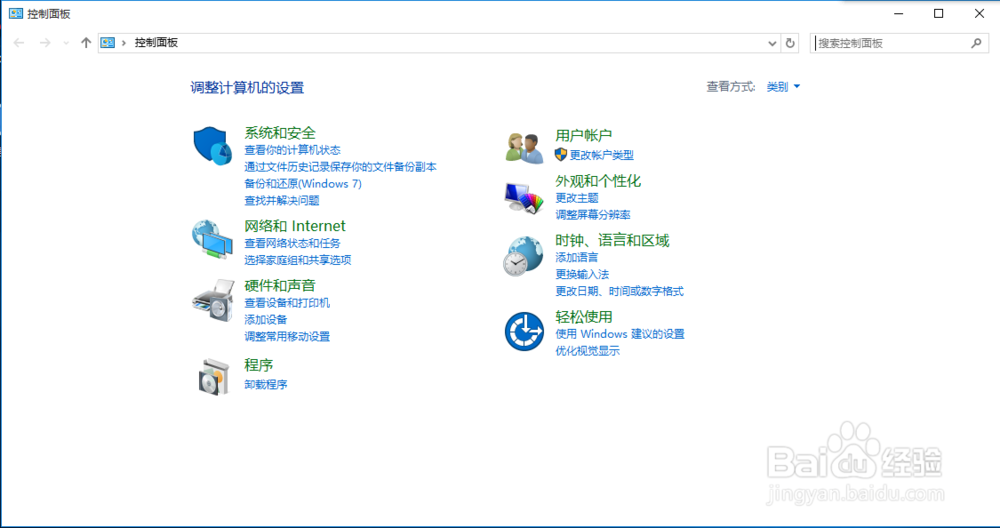Screen dimensions: 1000x528
Task: Click the back navigation arrow
Action: pyautogui.click(x=19, y=43)
